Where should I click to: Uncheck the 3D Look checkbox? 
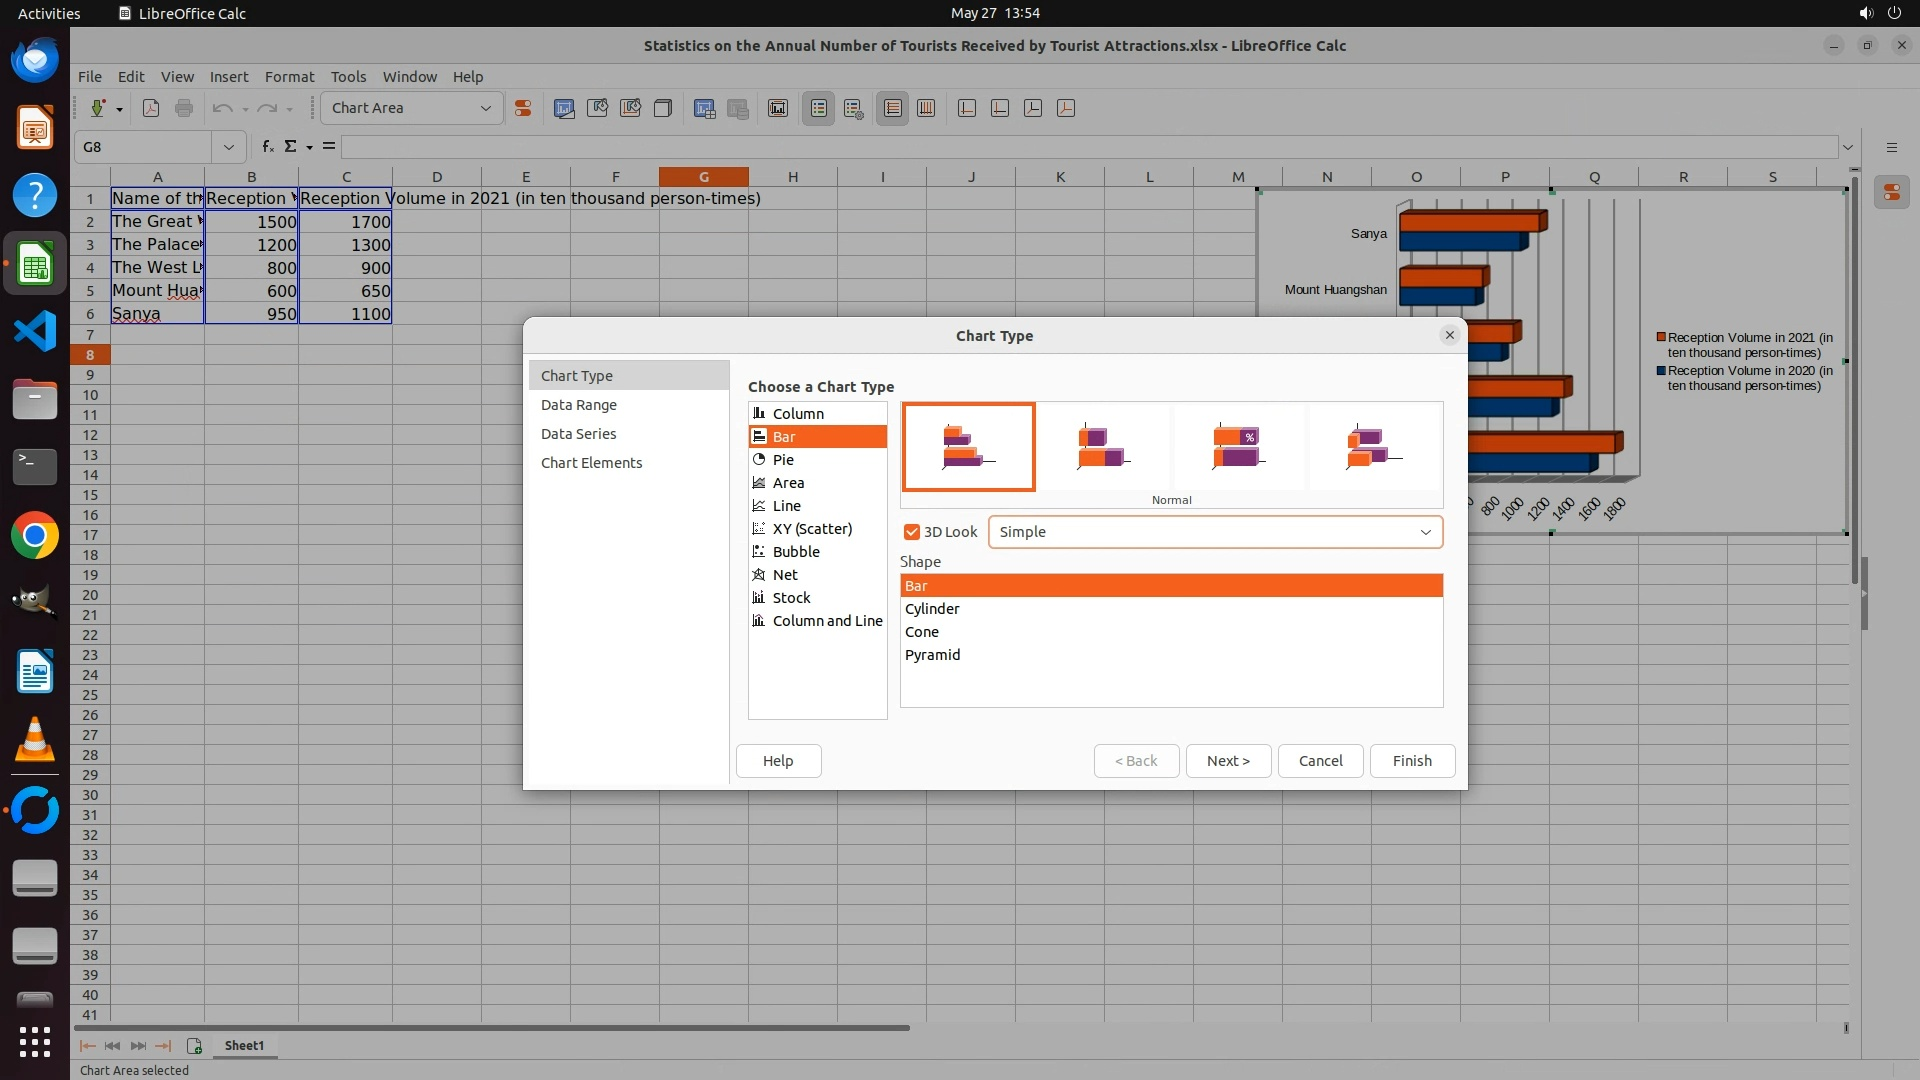tap(911, 532)
